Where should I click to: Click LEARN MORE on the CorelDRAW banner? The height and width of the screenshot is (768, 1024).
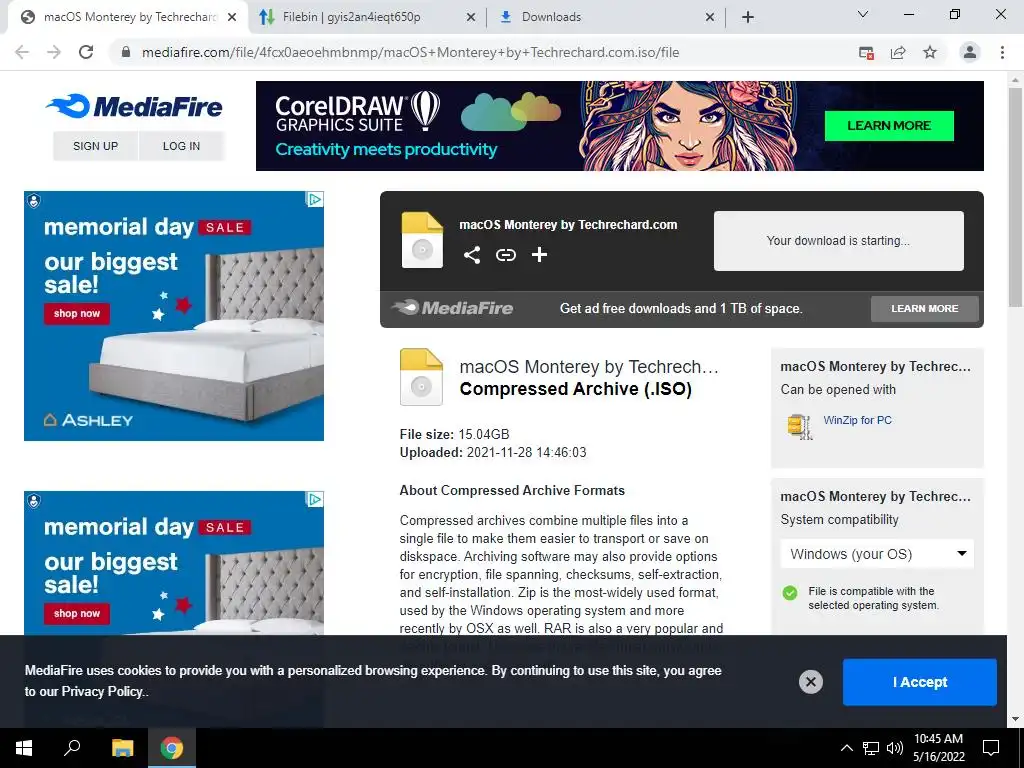pyautogui.click(x=889, y=125)
